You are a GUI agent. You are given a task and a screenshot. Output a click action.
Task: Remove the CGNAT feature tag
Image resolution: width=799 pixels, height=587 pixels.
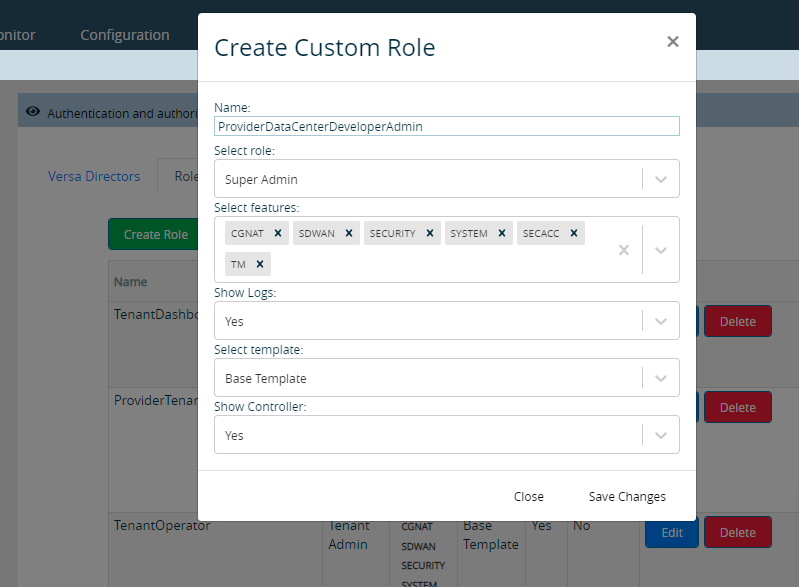tap(278, 233)
